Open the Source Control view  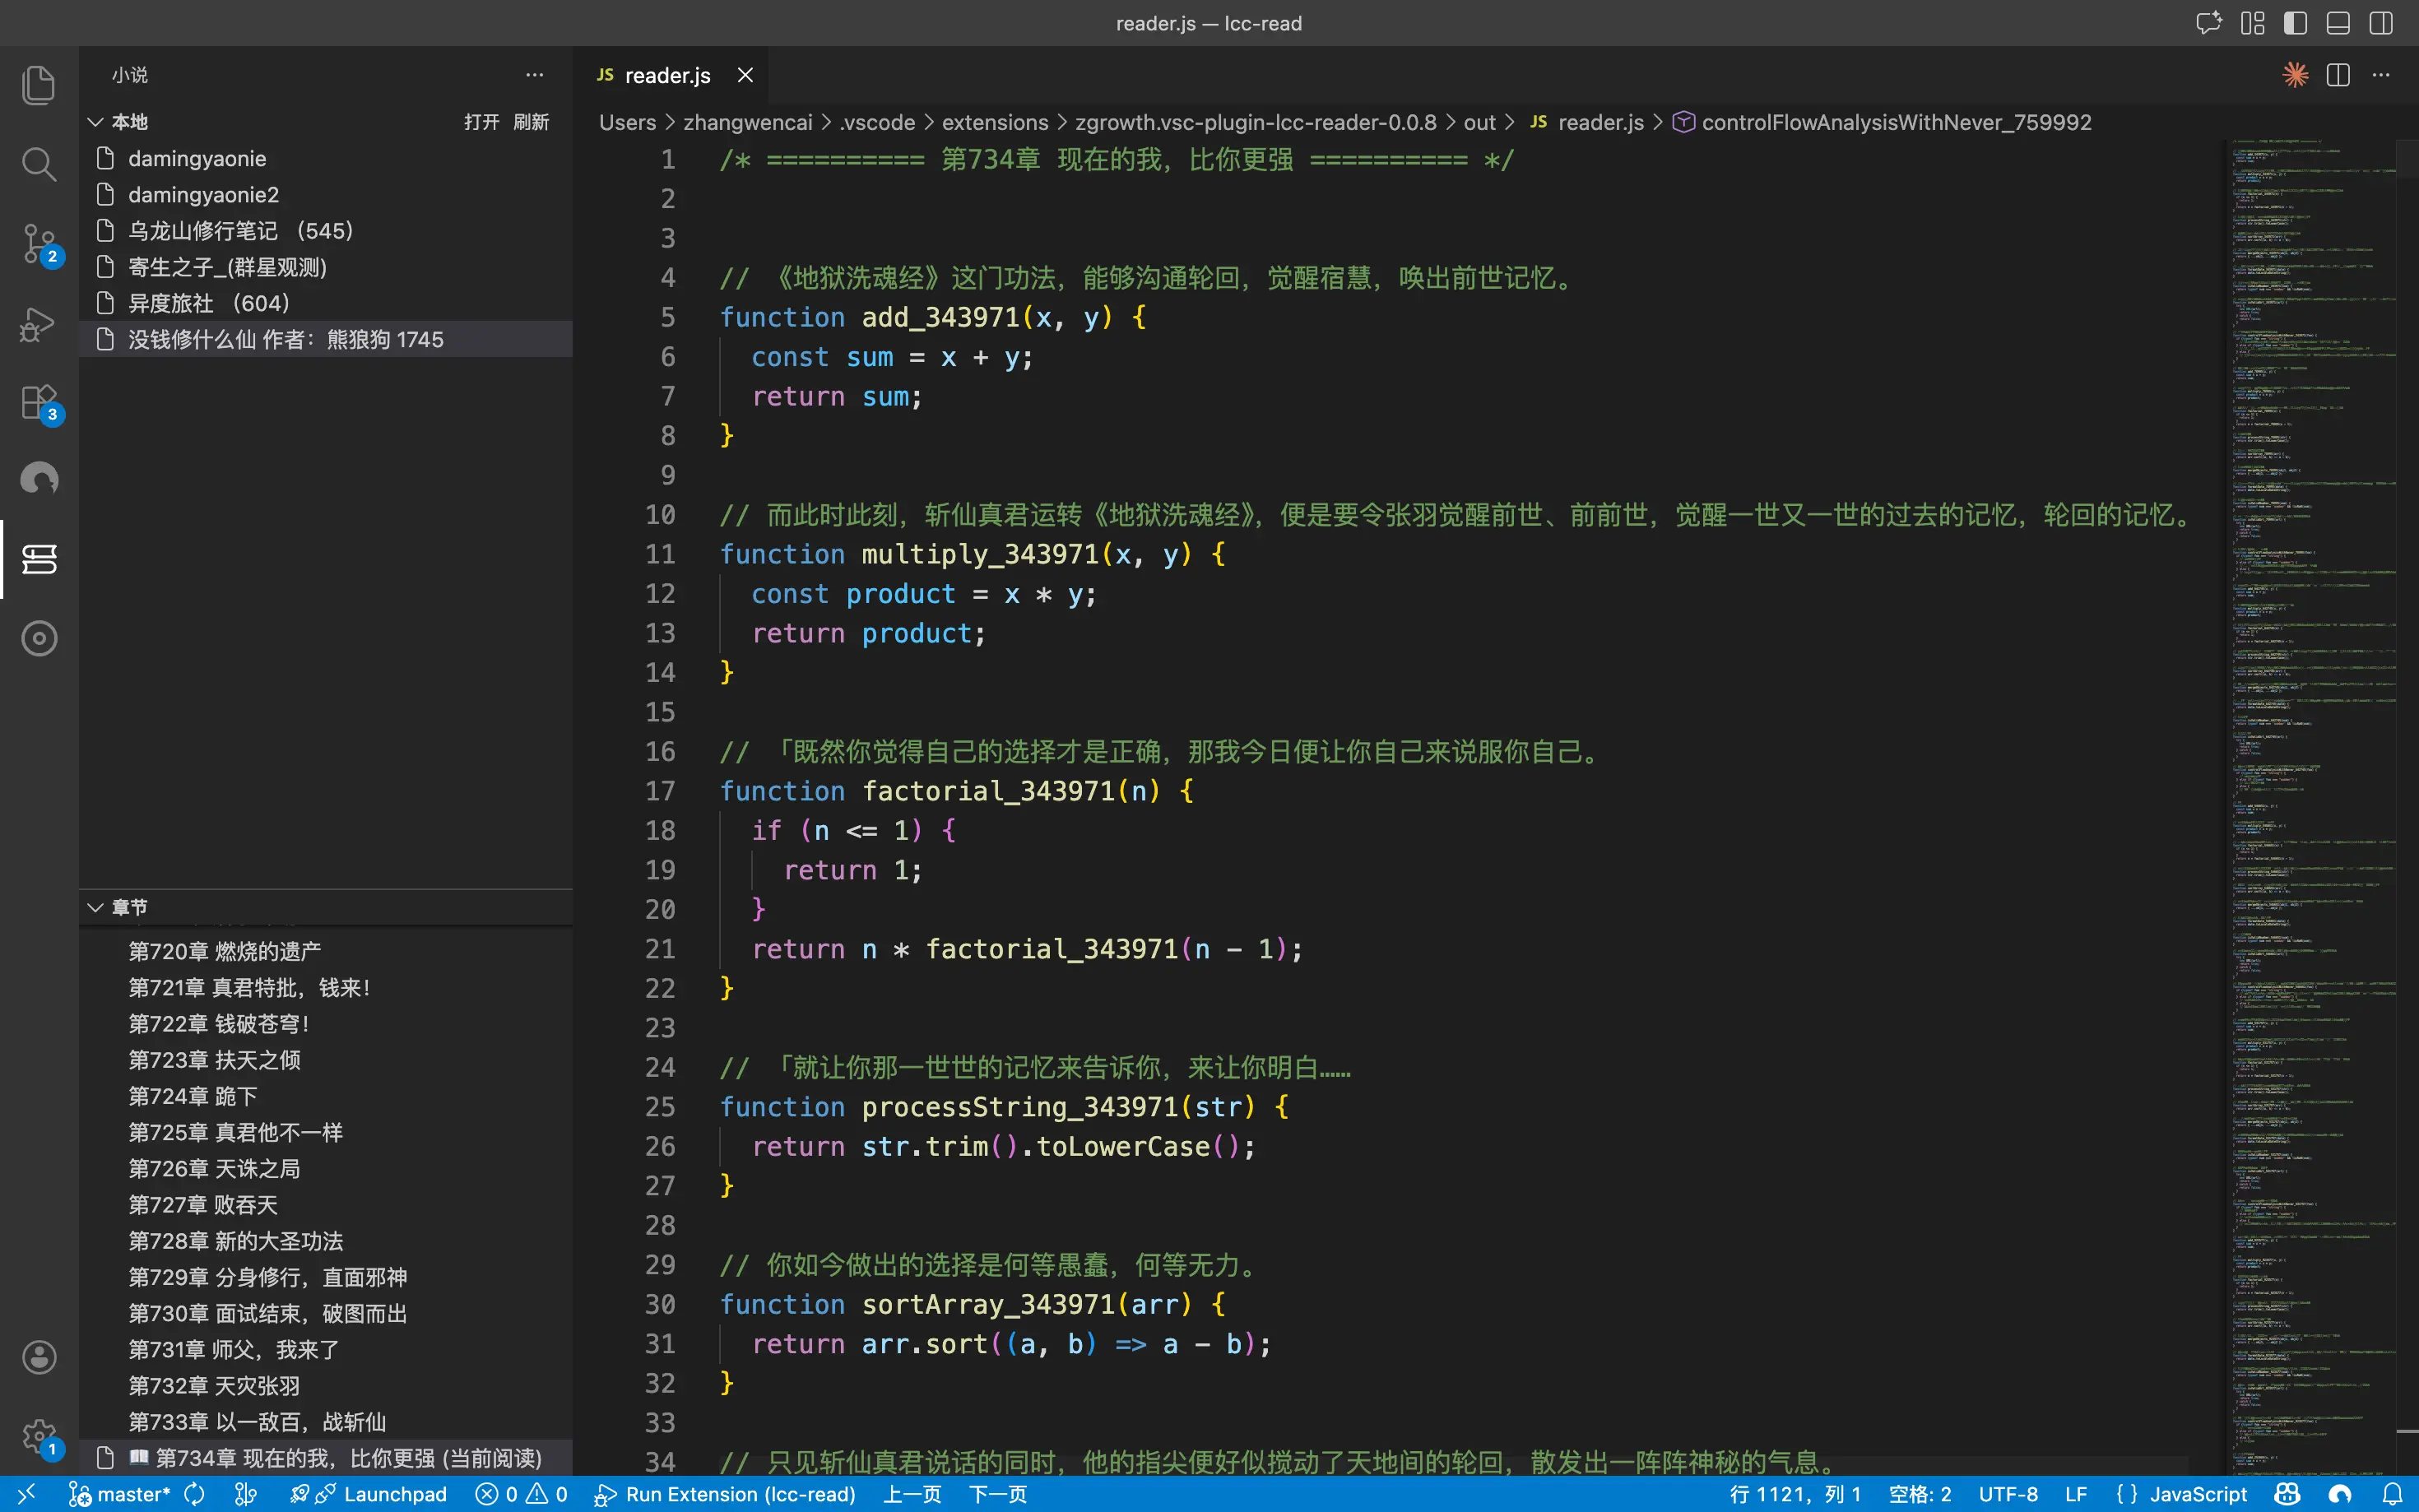pyautogui.click(x=38, y=243)
